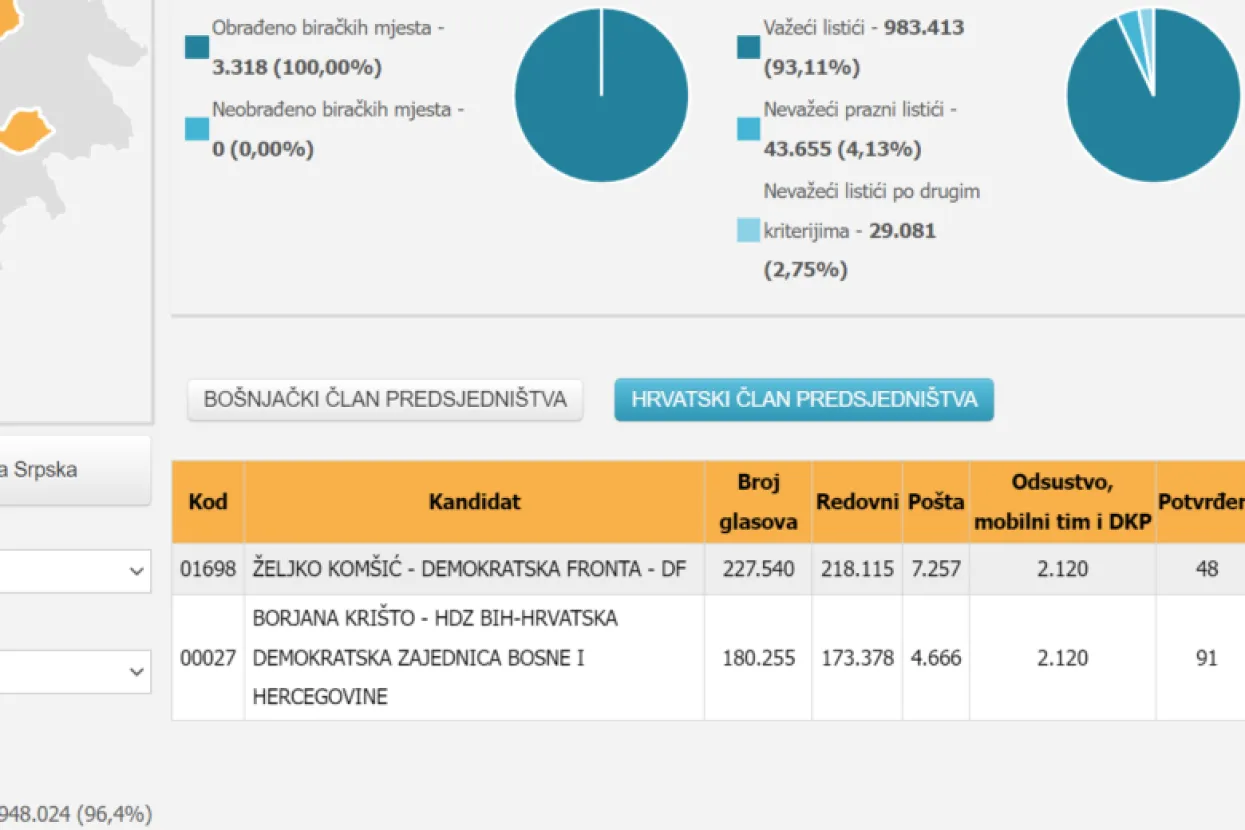Open the lower filter dropdown on the left
The image size is (1245, 830).
70,671
